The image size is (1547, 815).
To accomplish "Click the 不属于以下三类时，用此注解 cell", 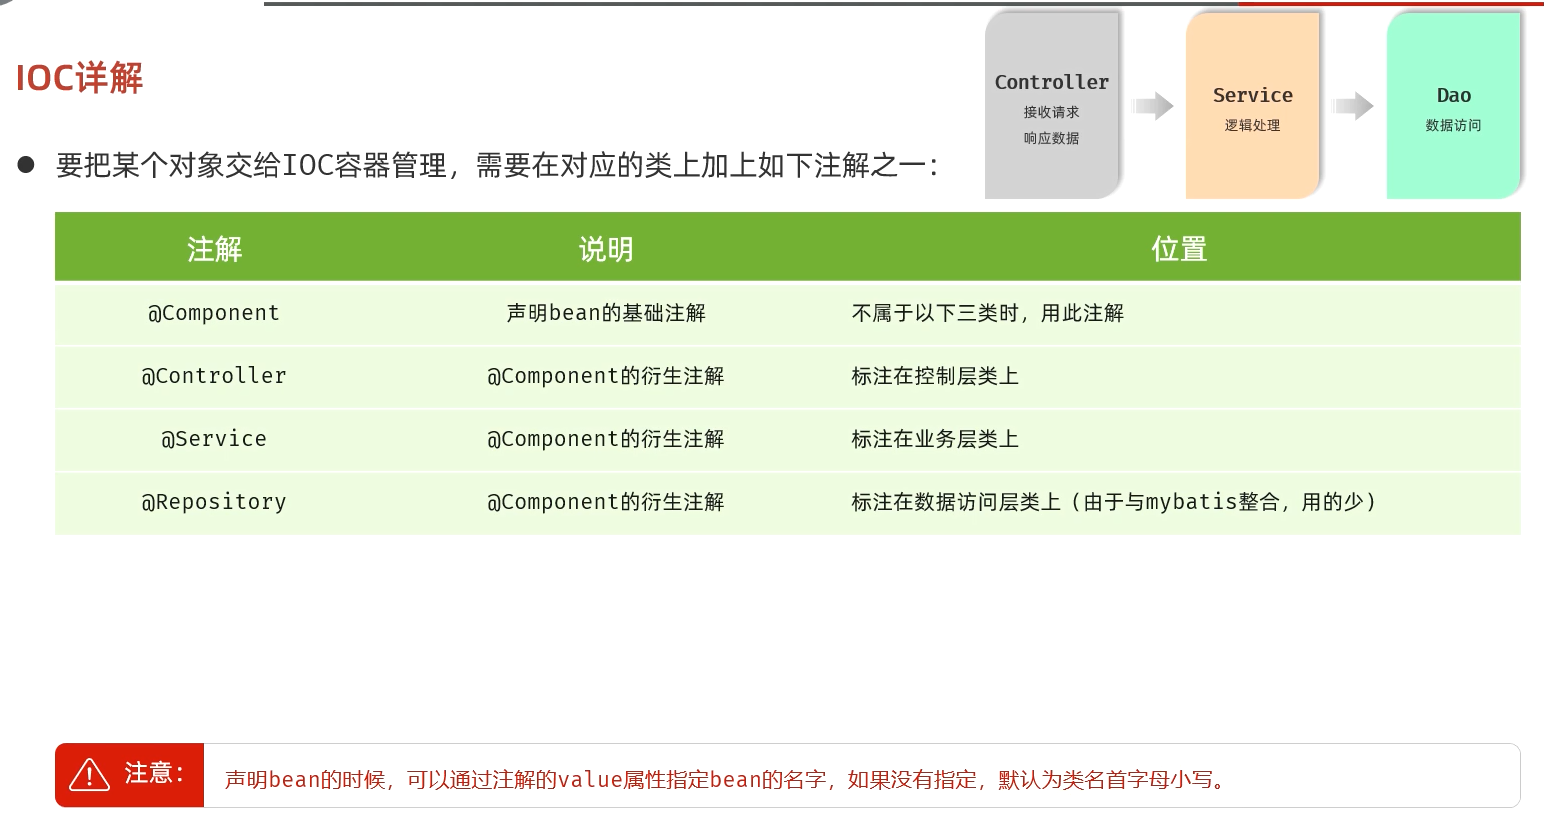I will click(988, 313).
